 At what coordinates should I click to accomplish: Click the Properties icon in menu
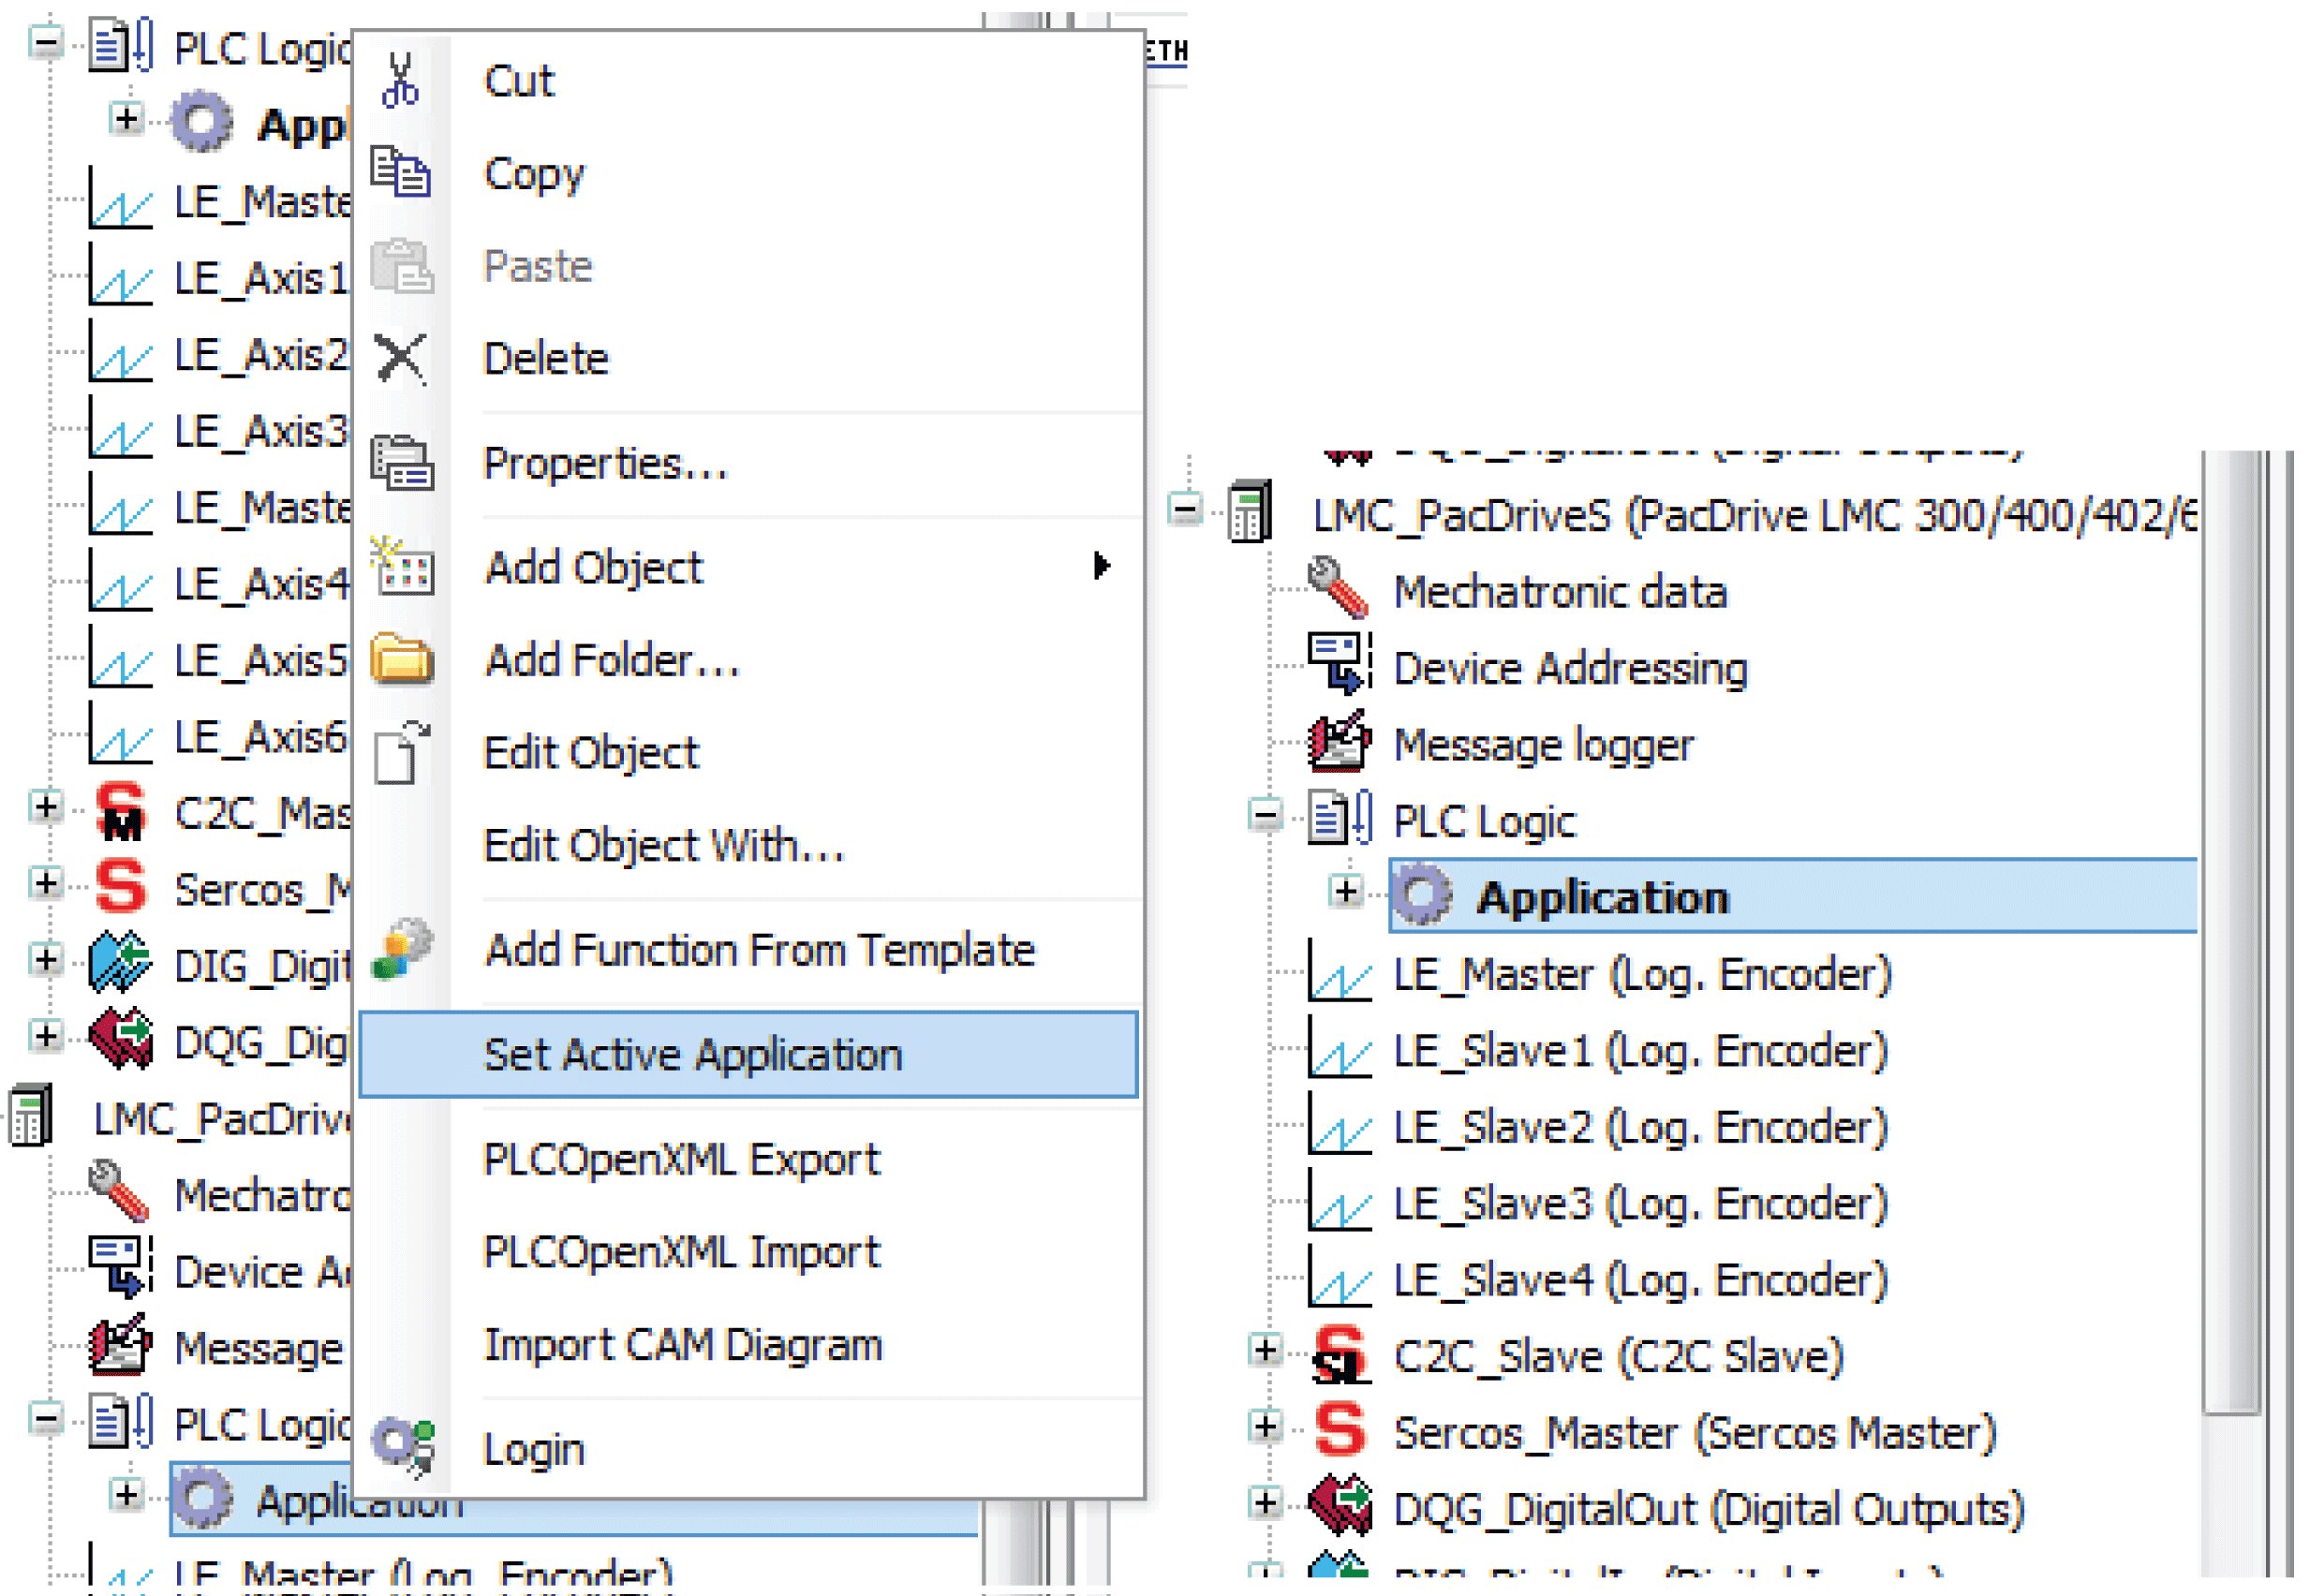[x=402, y=464]
